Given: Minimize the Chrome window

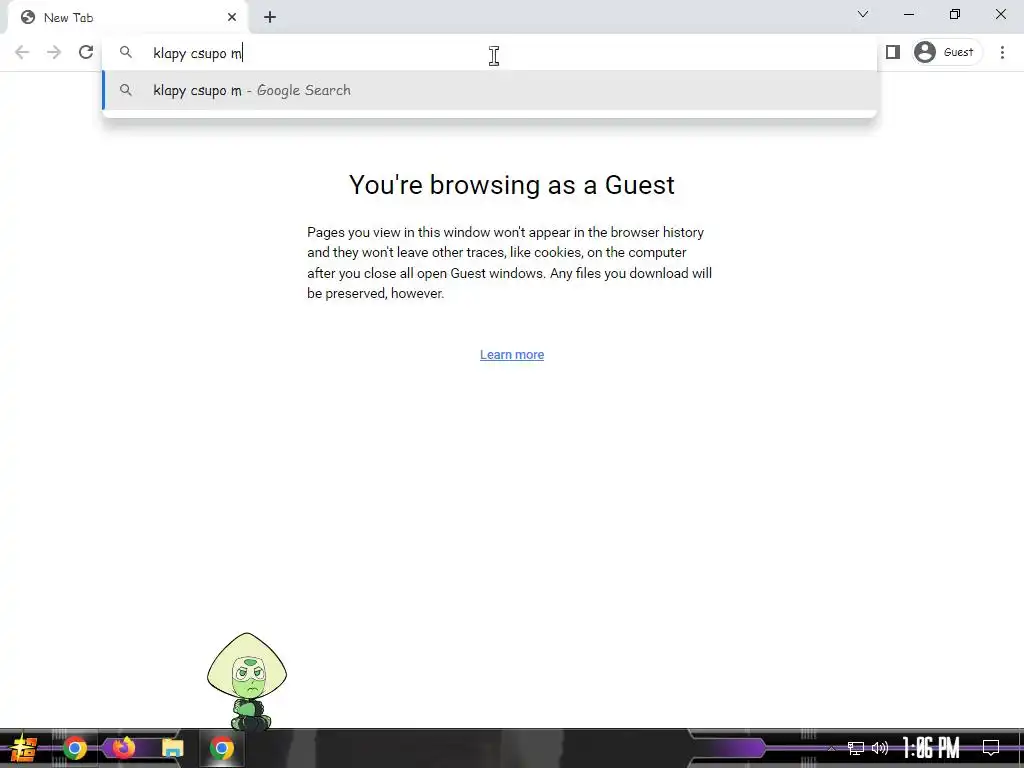Looking at the screenshot, I should [x=908, y=14].
